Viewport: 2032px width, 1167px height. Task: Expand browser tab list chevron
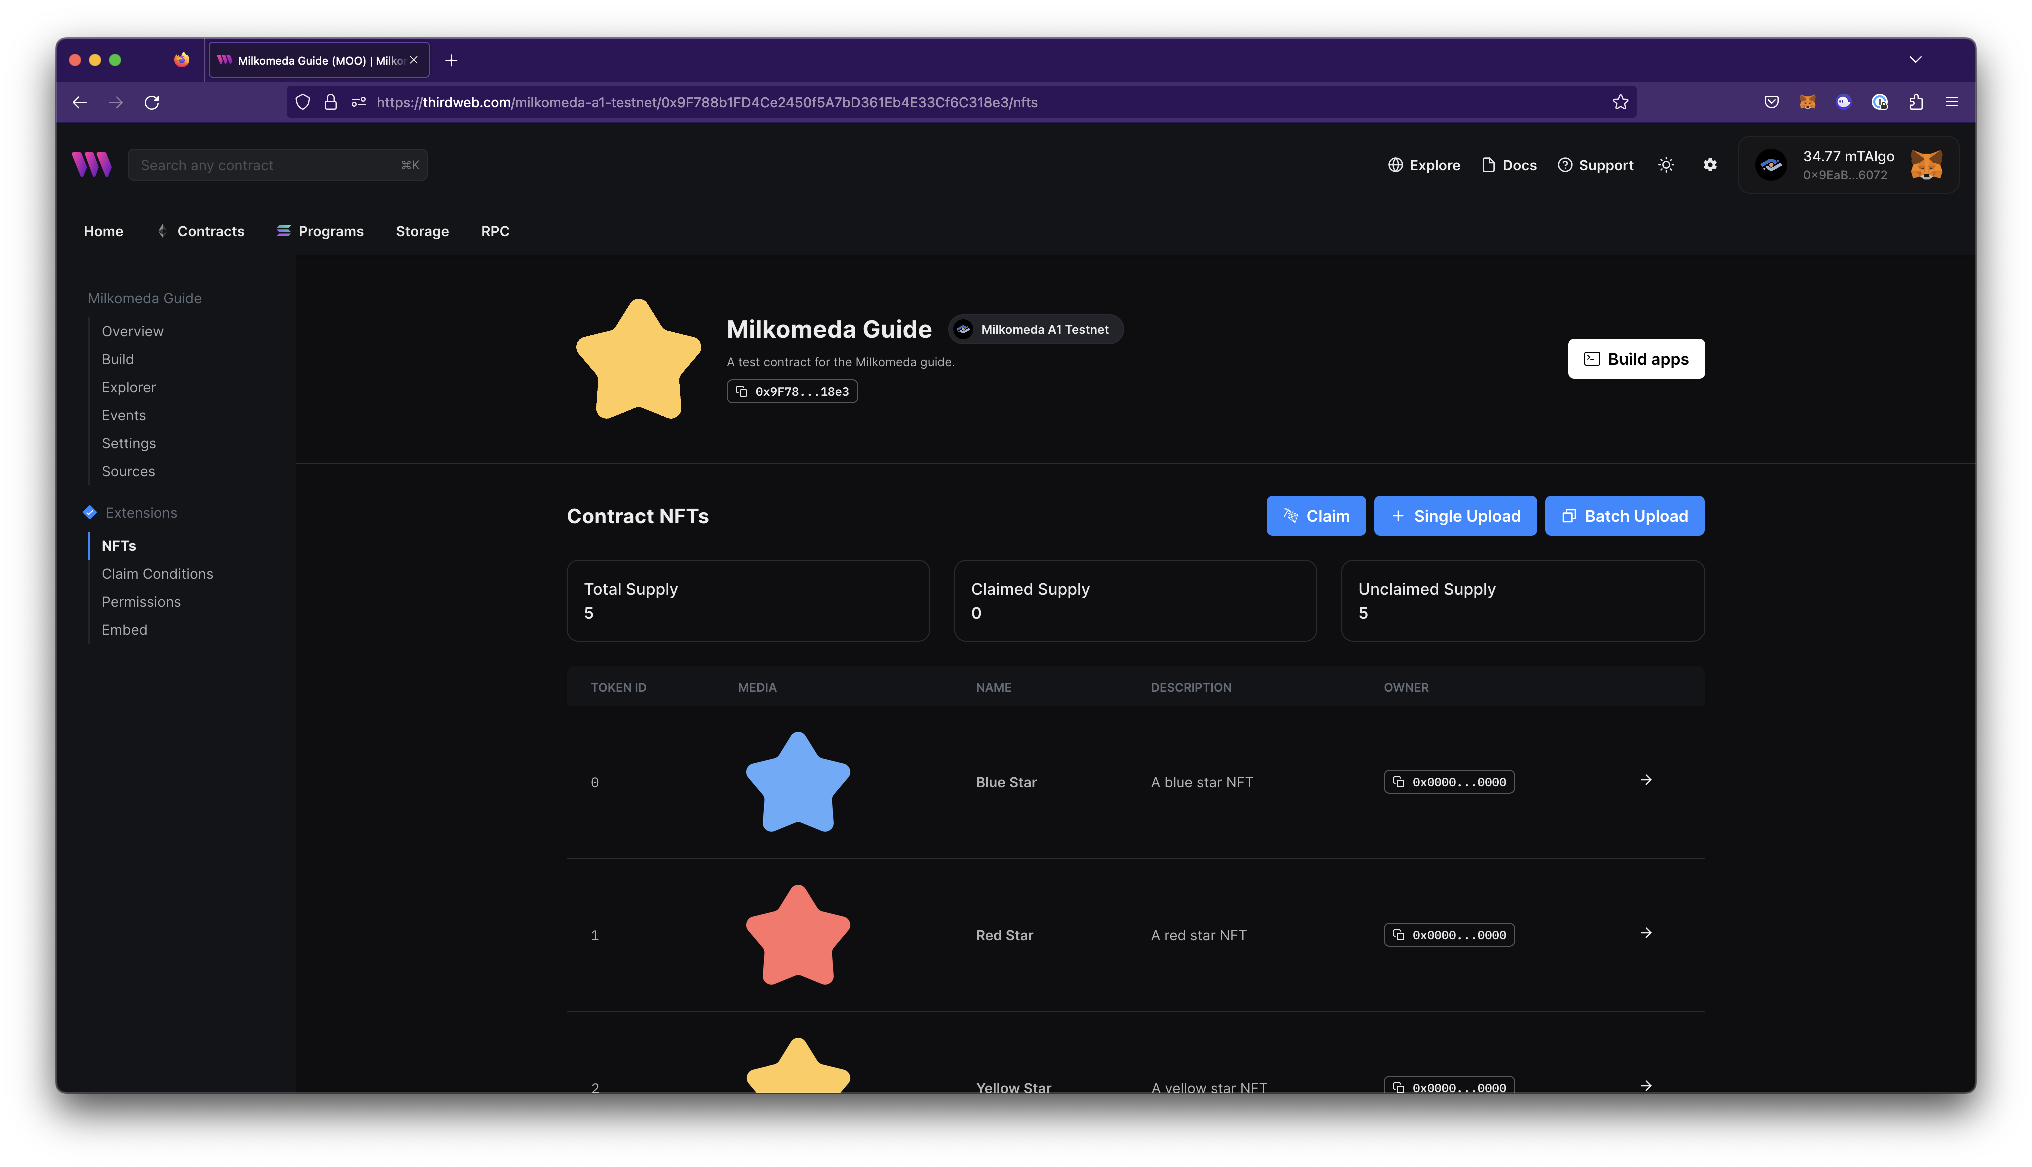point(1915,60)
